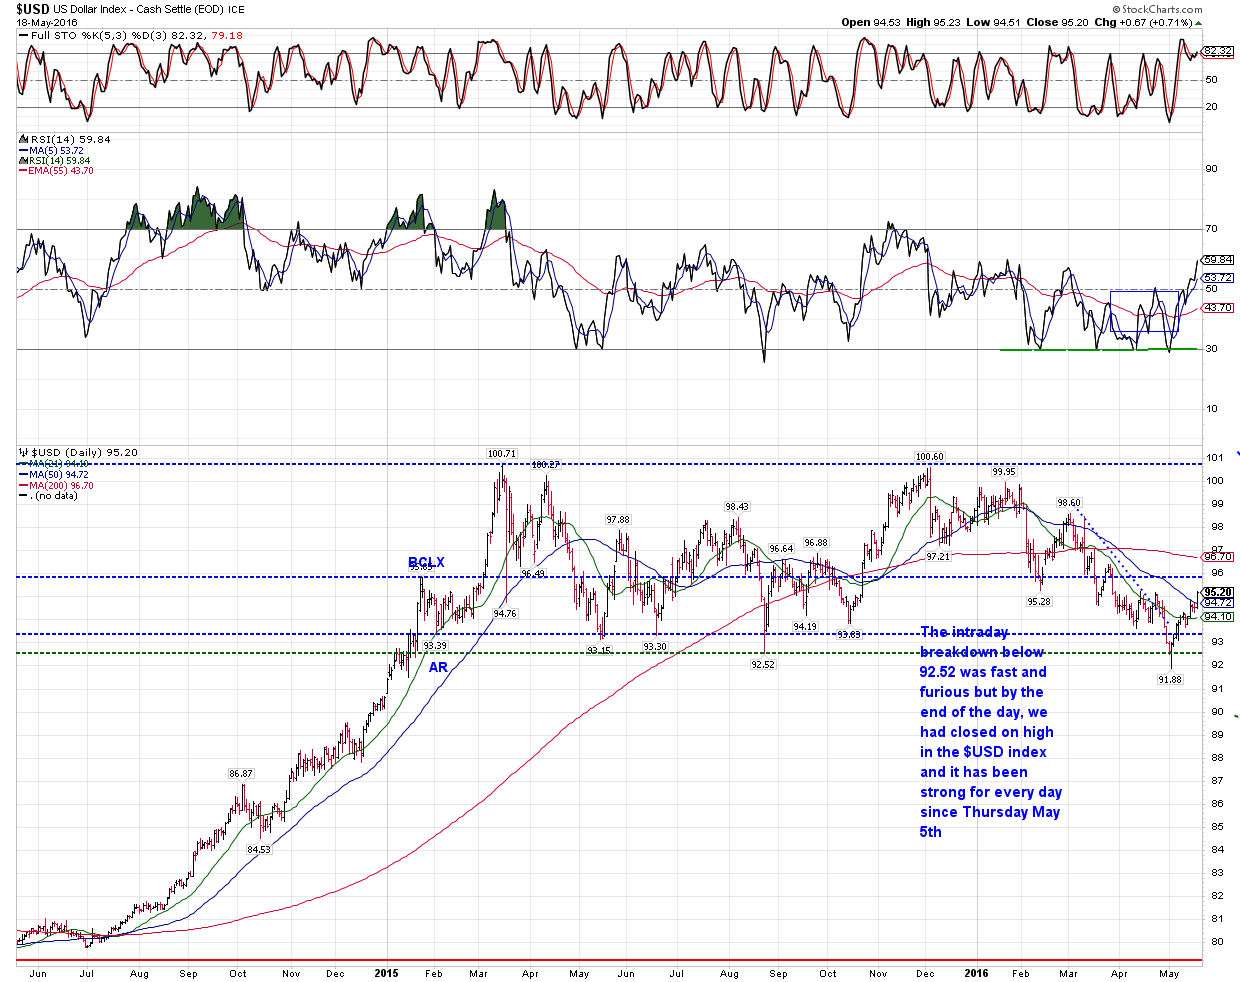
Task: Select the date 18-May-2016
Action: 45,21
